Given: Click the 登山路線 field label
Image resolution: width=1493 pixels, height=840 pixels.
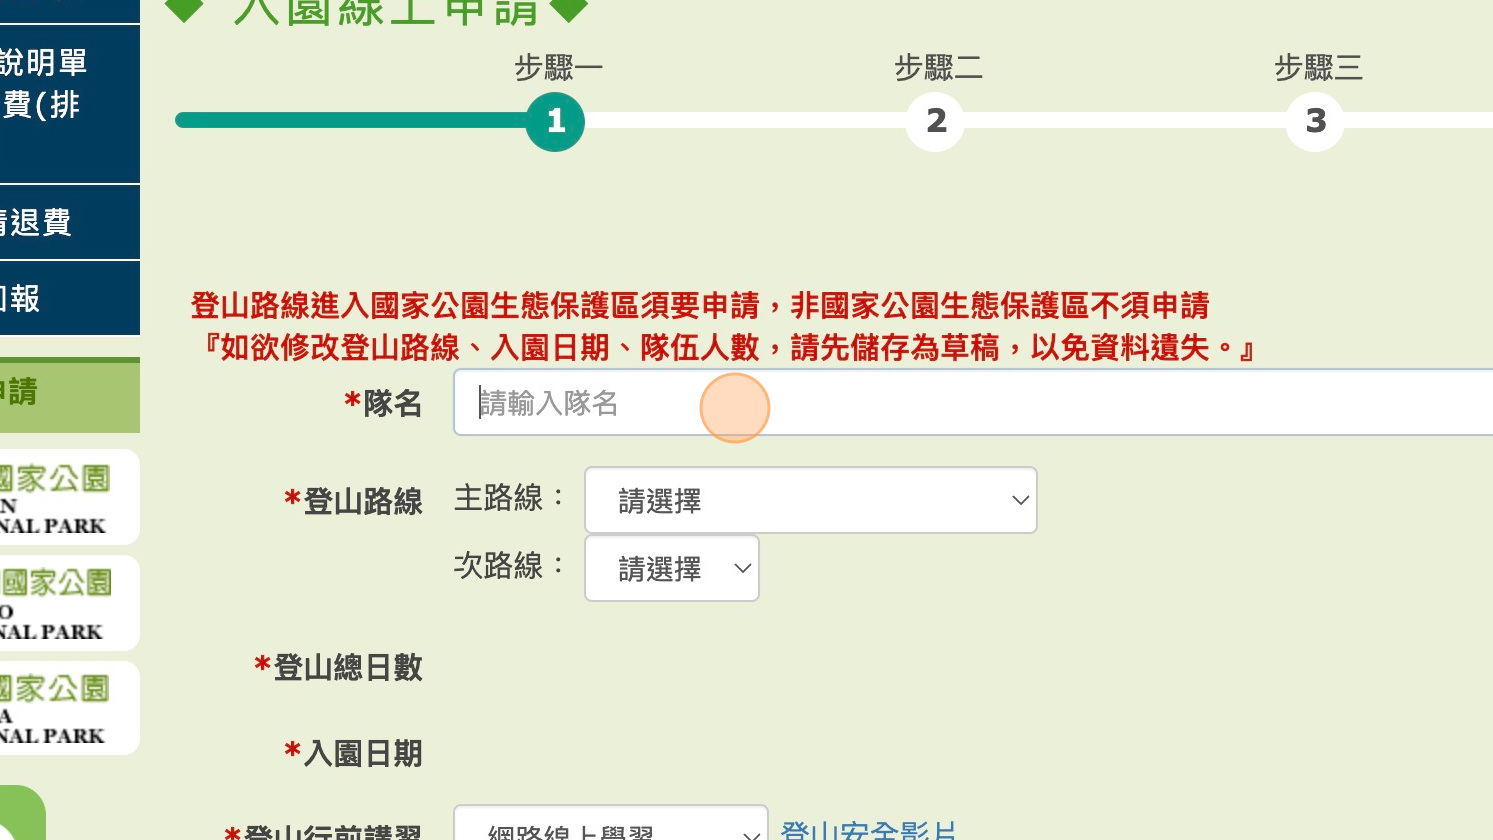Looking at the screenshot, I should coord(353,501).
